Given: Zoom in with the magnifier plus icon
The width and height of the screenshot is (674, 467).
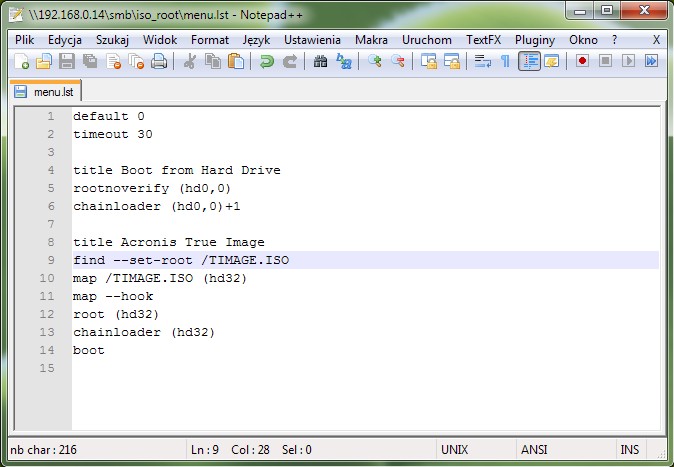Looking at the screenshot, I should coord(374,61).
